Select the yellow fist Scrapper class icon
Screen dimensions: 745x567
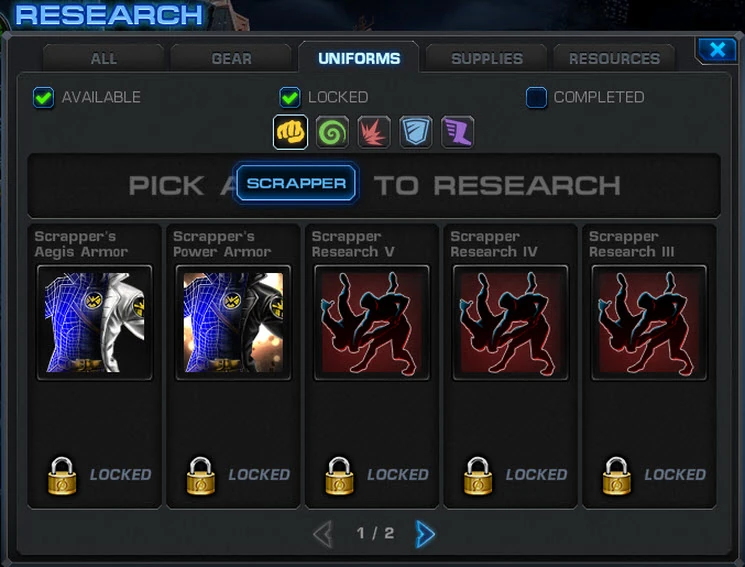(290, 132)
